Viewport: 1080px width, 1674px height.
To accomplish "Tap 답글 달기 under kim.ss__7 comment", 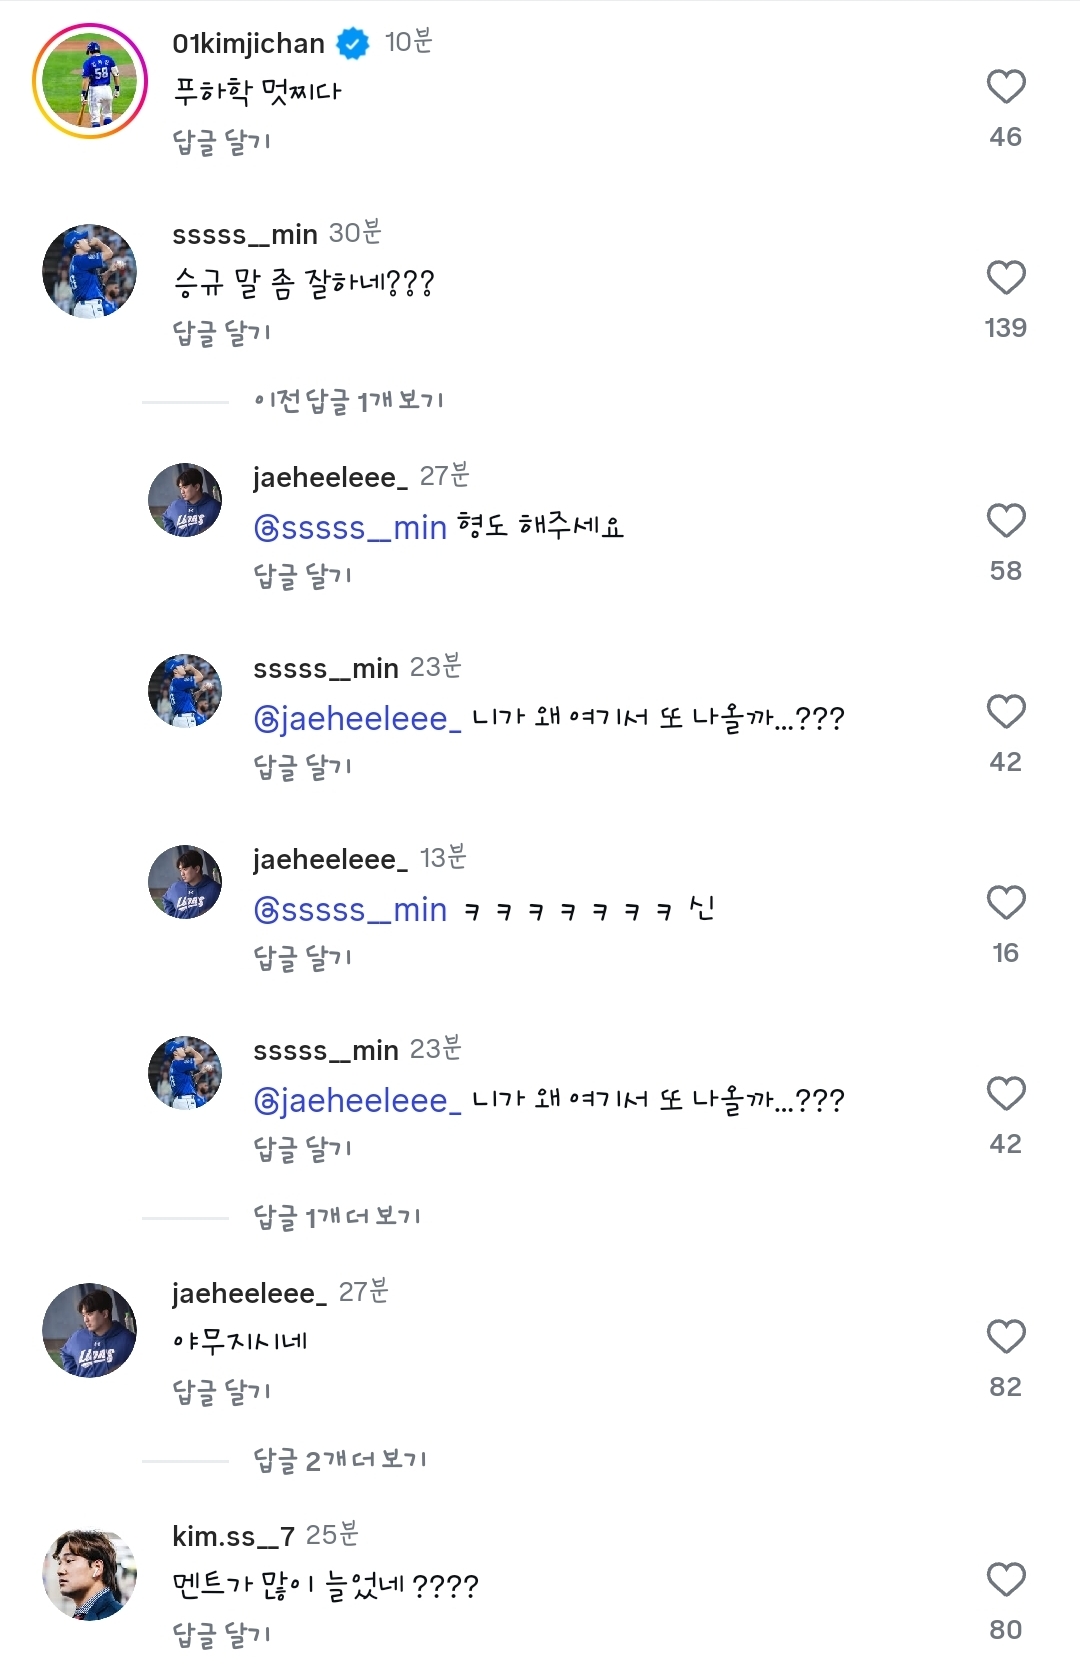I will (221, 1635).
